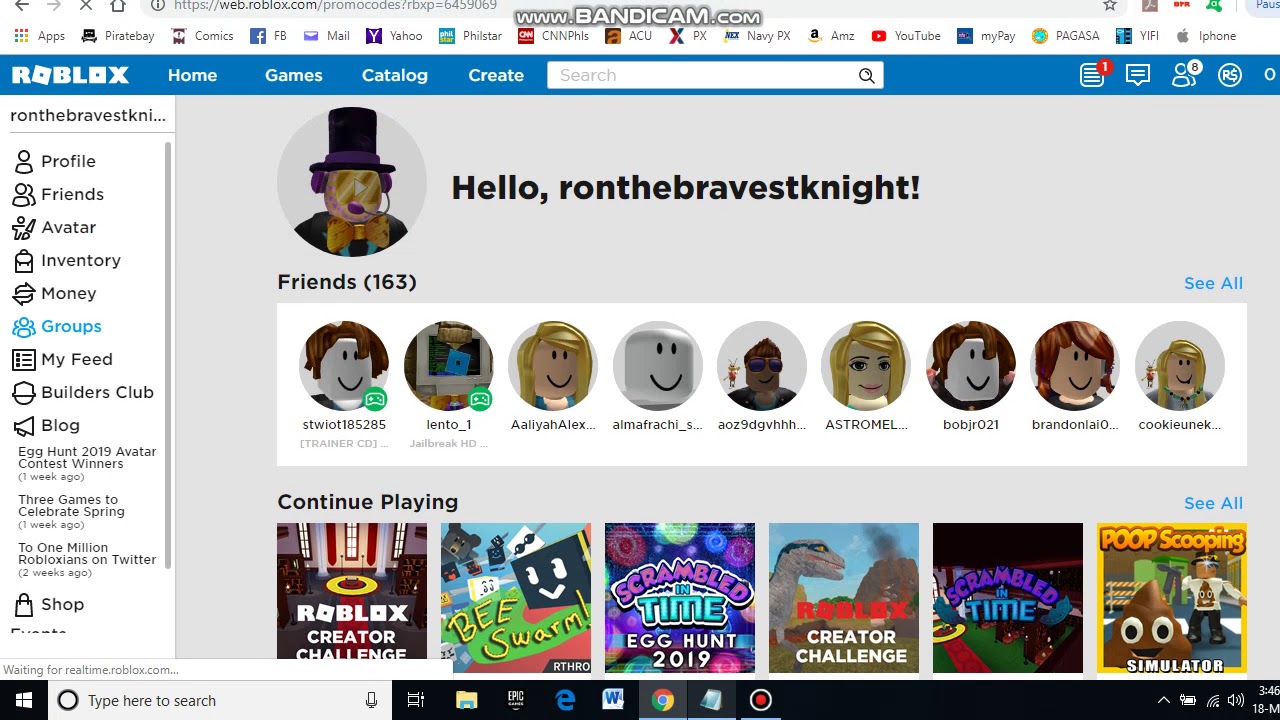1280x720 pixels.
Task: Open the Windows Start menu
Action: 24,700
